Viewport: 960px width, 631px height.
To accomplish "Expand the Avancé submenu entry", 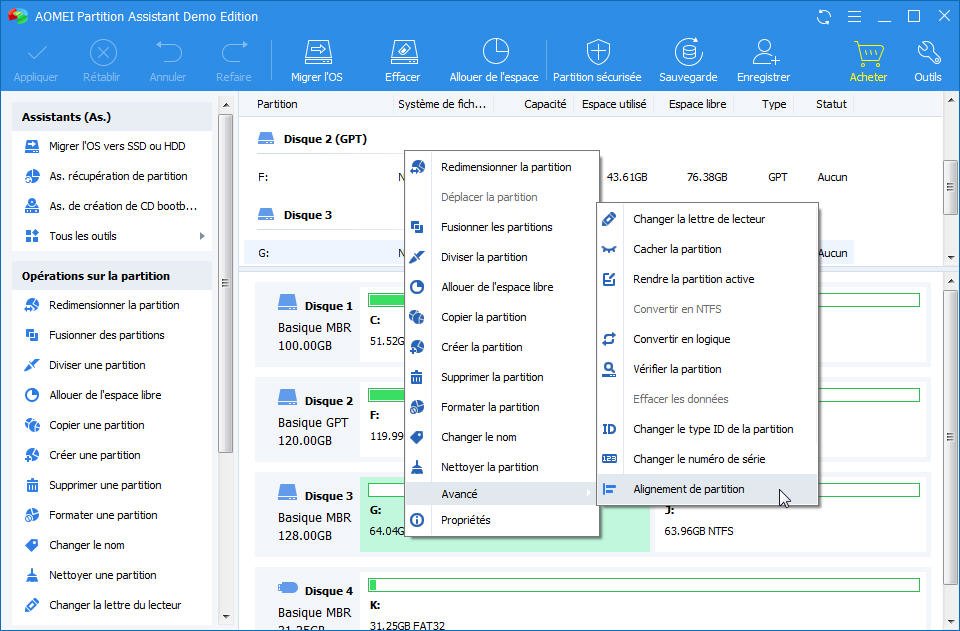I will pos(501,494).
